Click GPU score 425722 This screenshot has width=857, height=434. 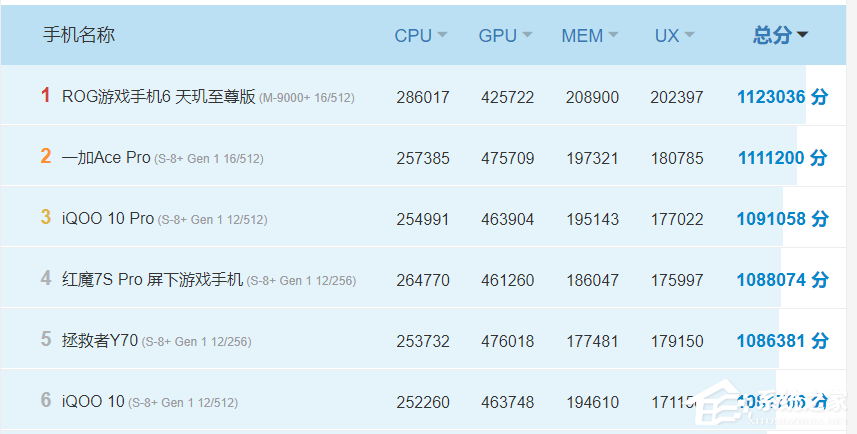(x=508, y=97)
